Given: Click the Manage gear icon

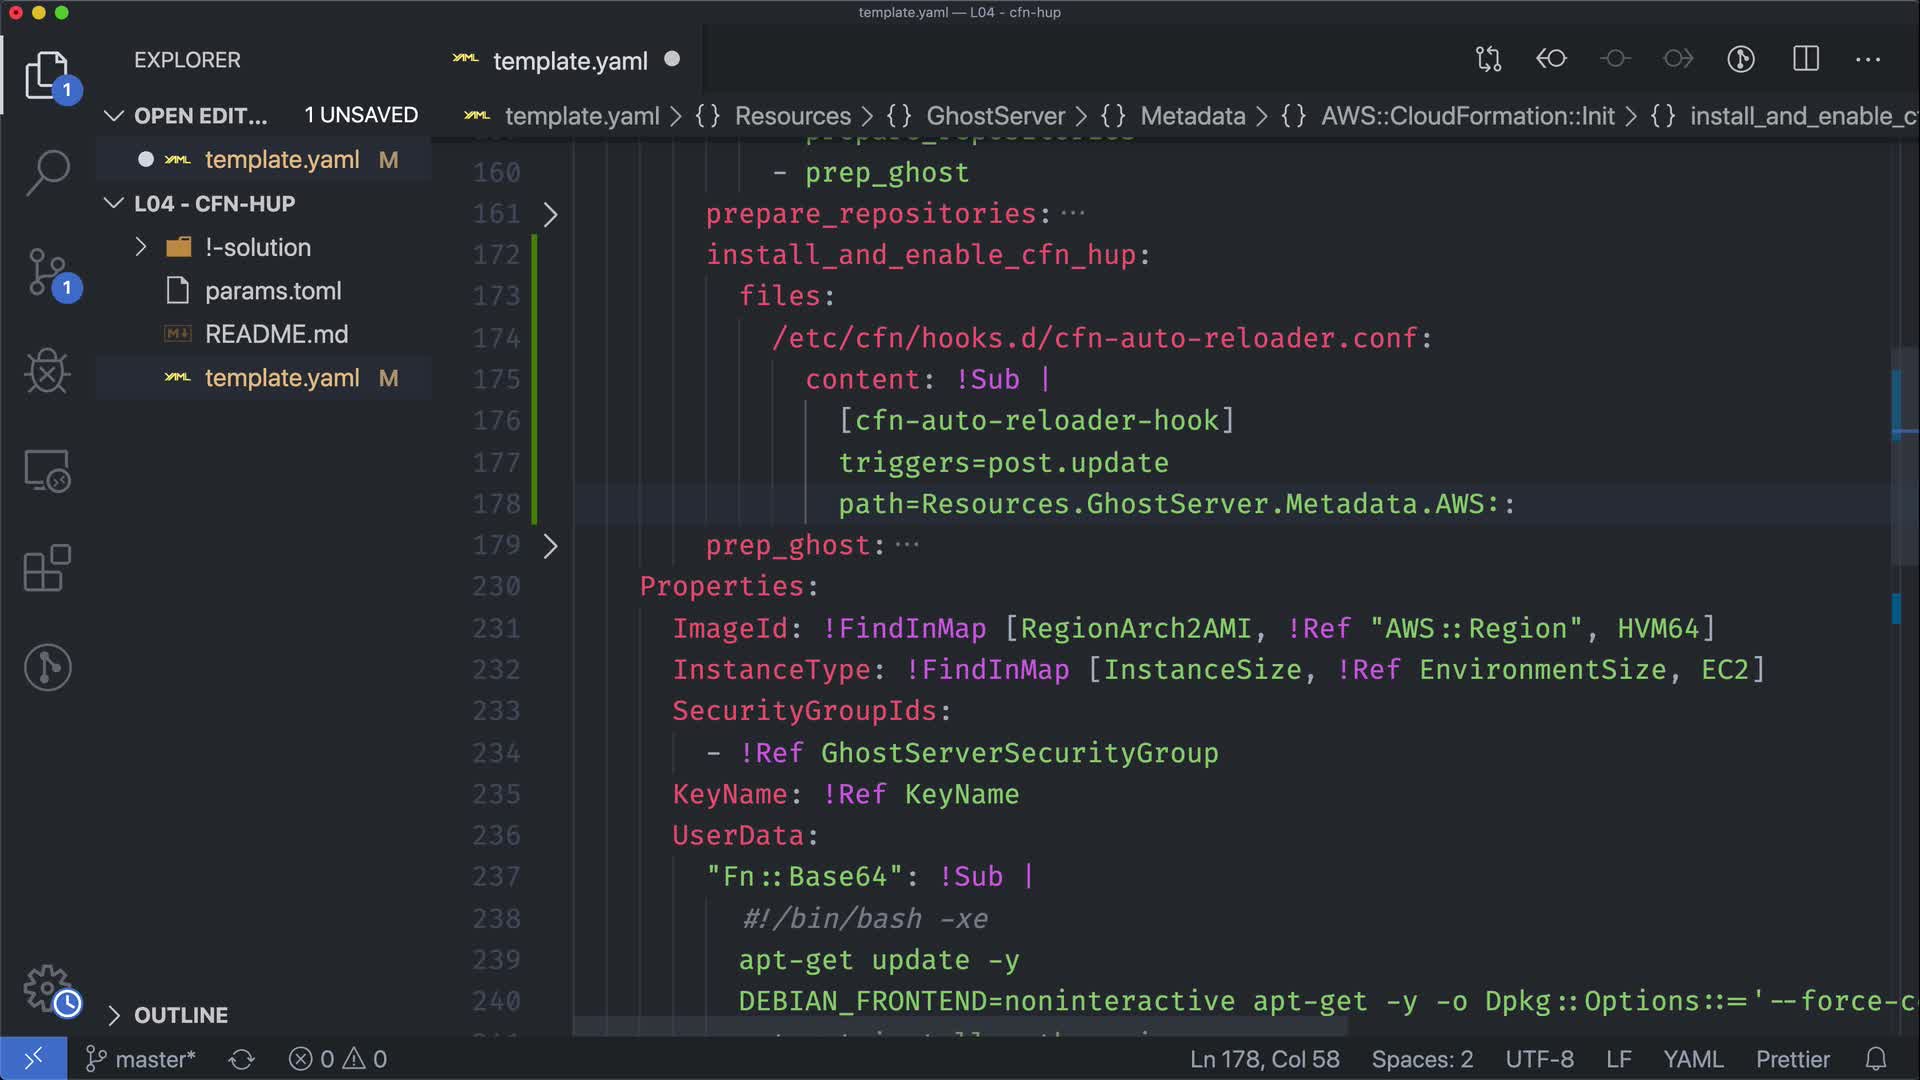Looking at the screenshot, I should tap(47, 988).
